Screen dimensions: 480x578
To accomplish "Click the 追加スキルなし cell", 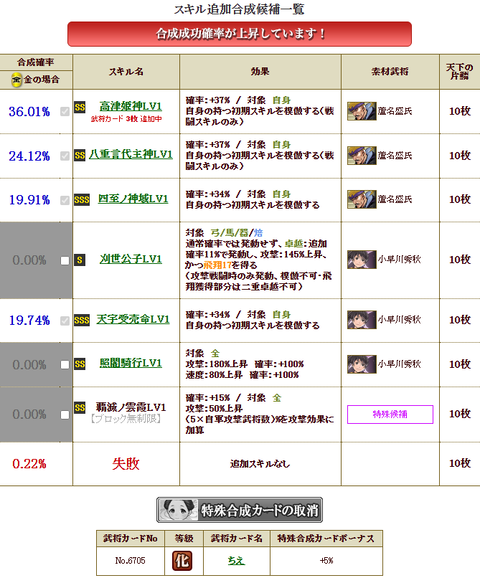I will (260, 464).
